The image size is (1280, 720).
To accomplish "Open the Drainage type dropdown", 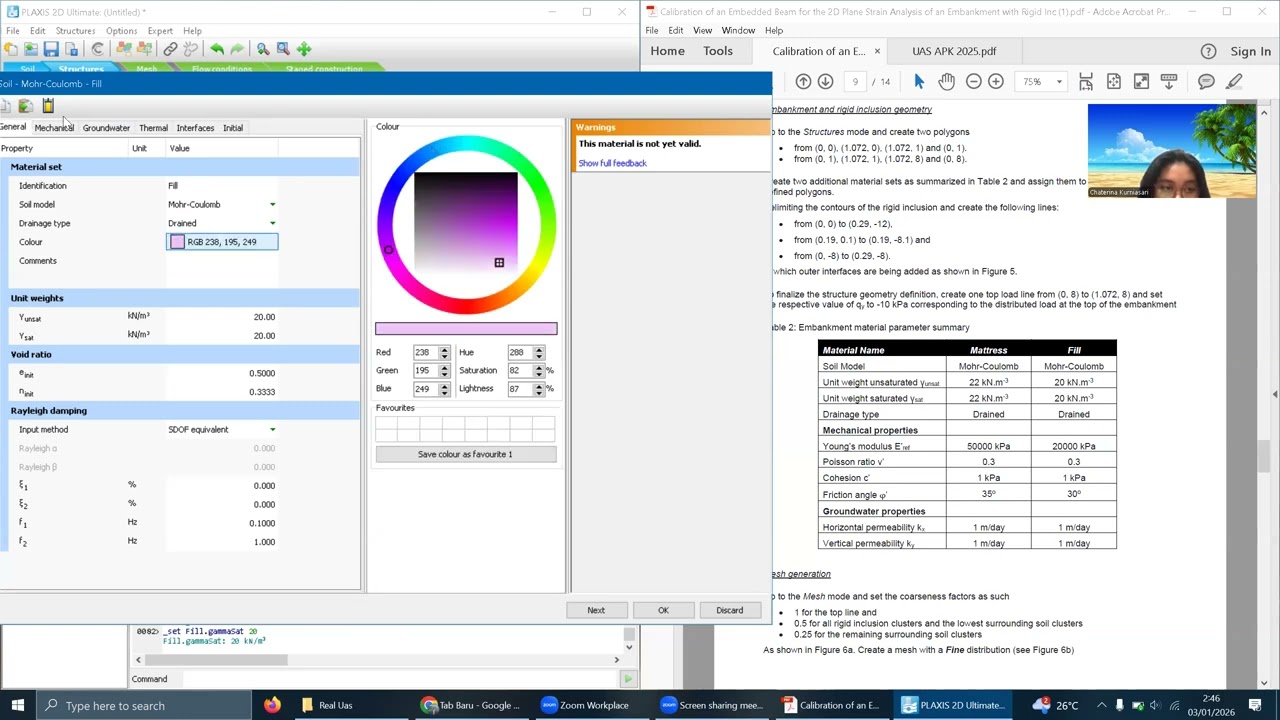I will [272, 223].
